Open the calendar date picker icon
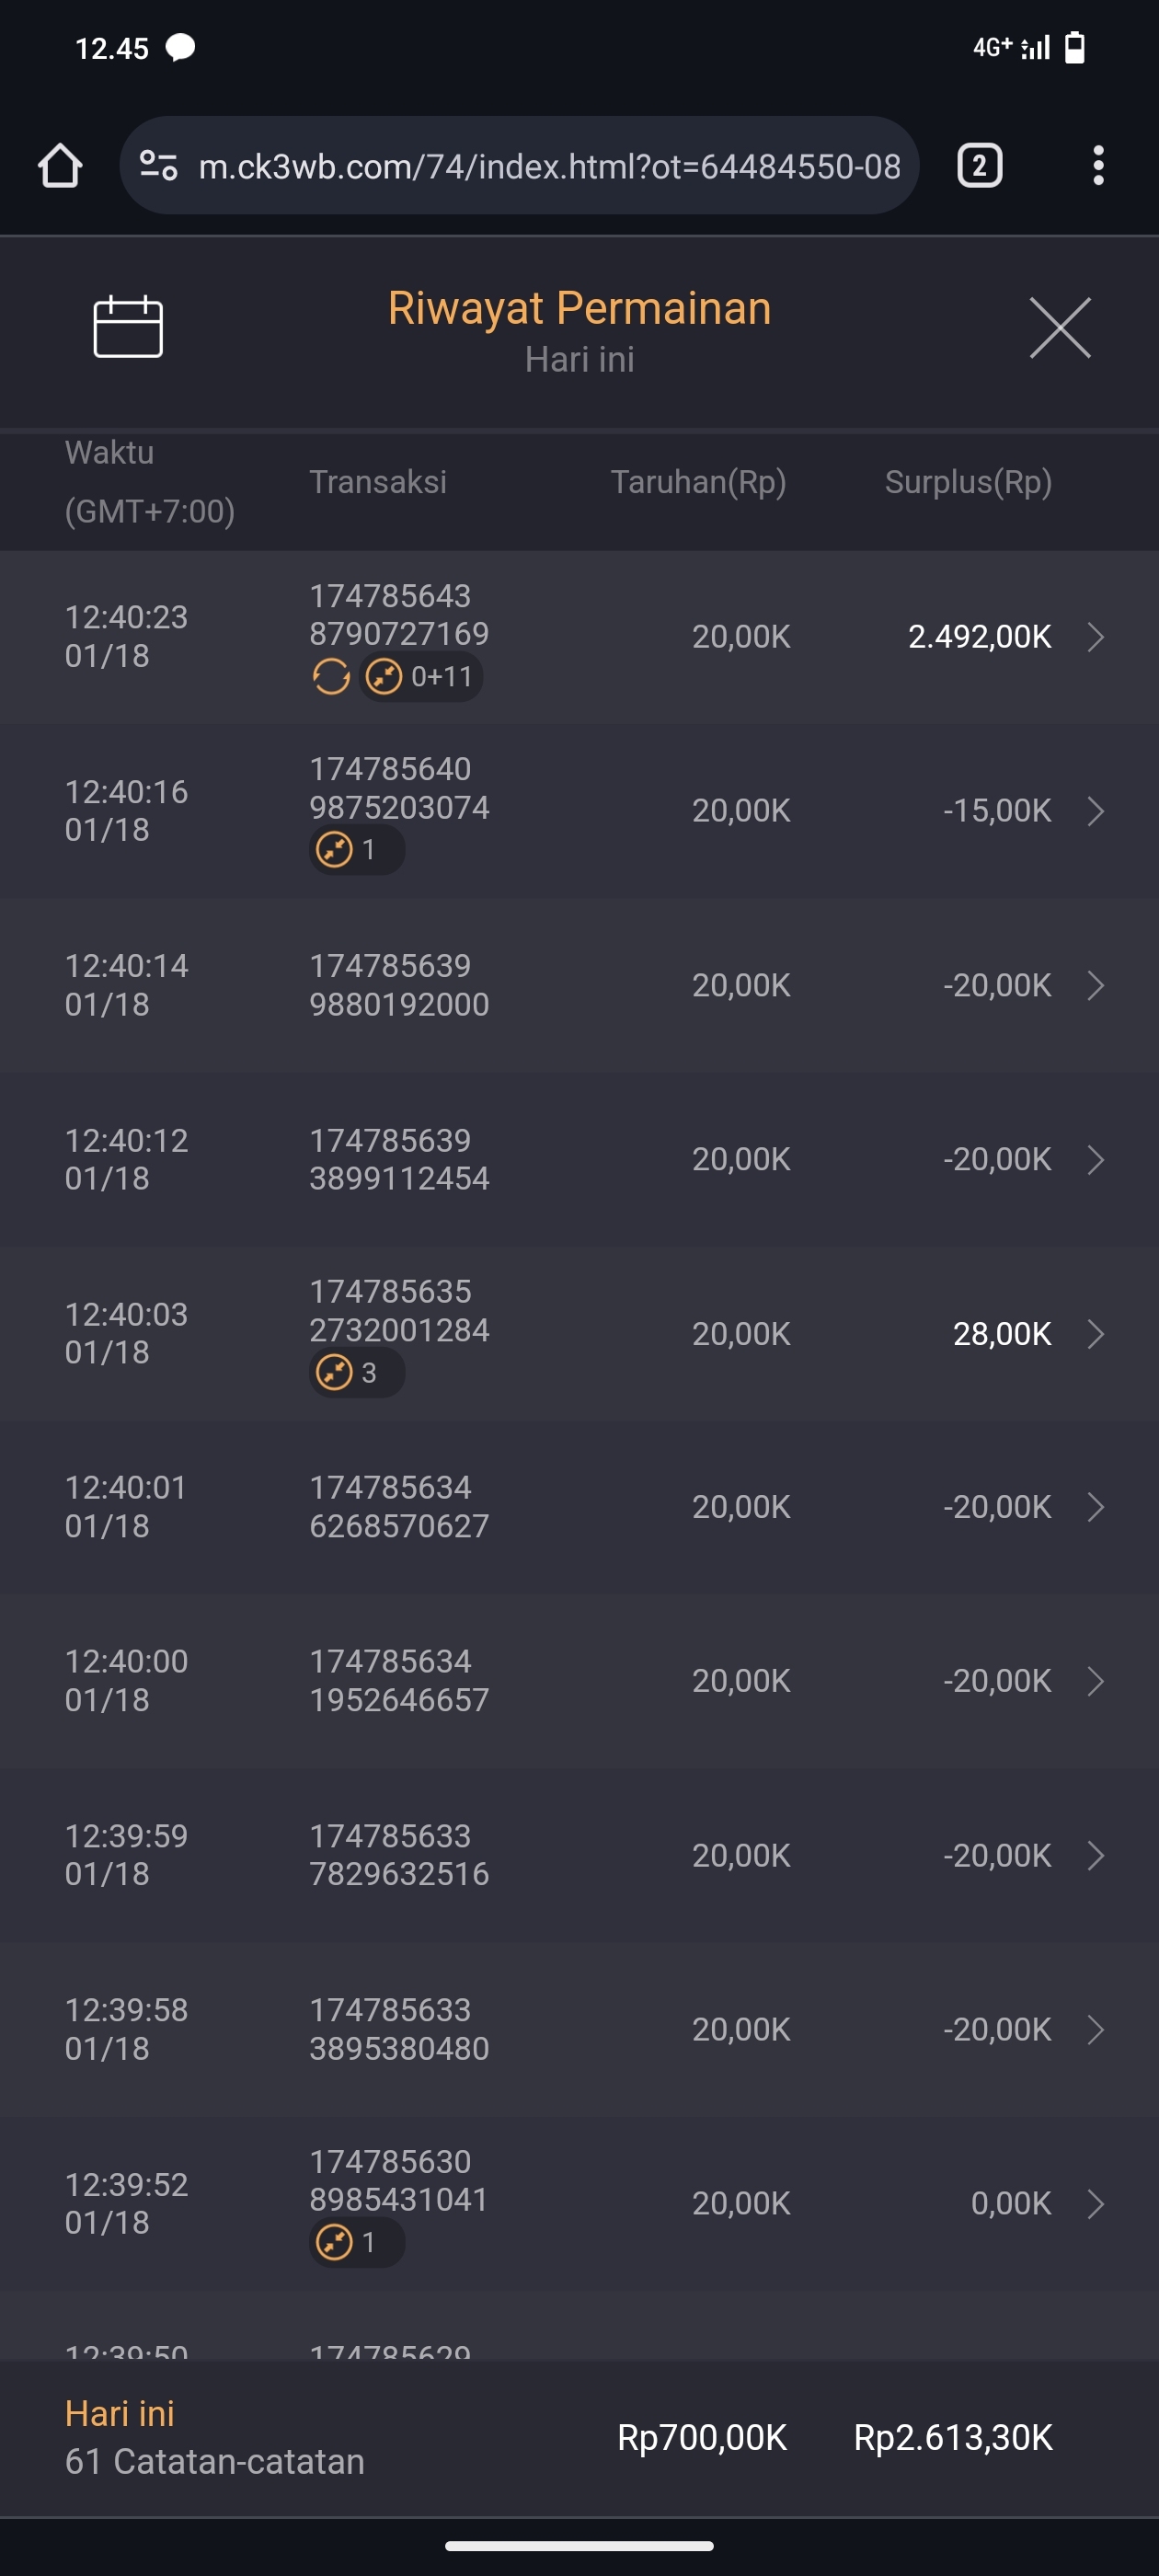 pyautogui.click(x=128, y=327)
